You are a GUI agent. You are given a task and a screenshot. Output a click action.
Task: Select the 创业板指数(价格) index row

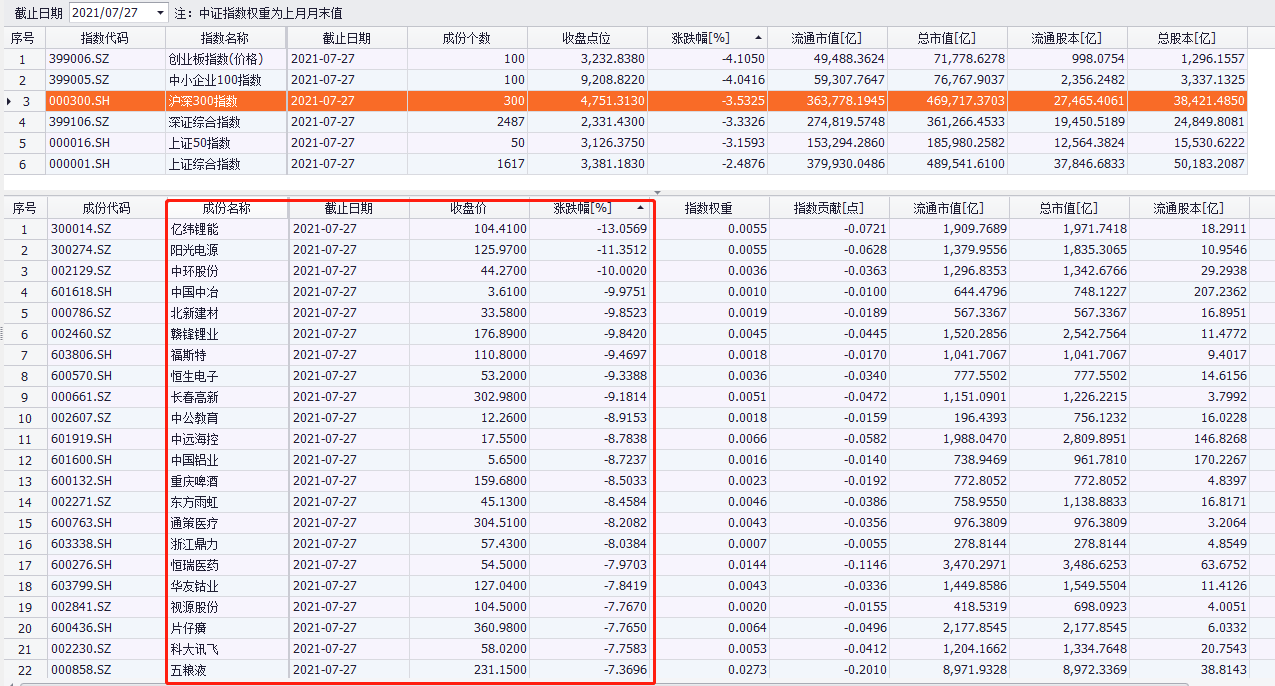625,59
